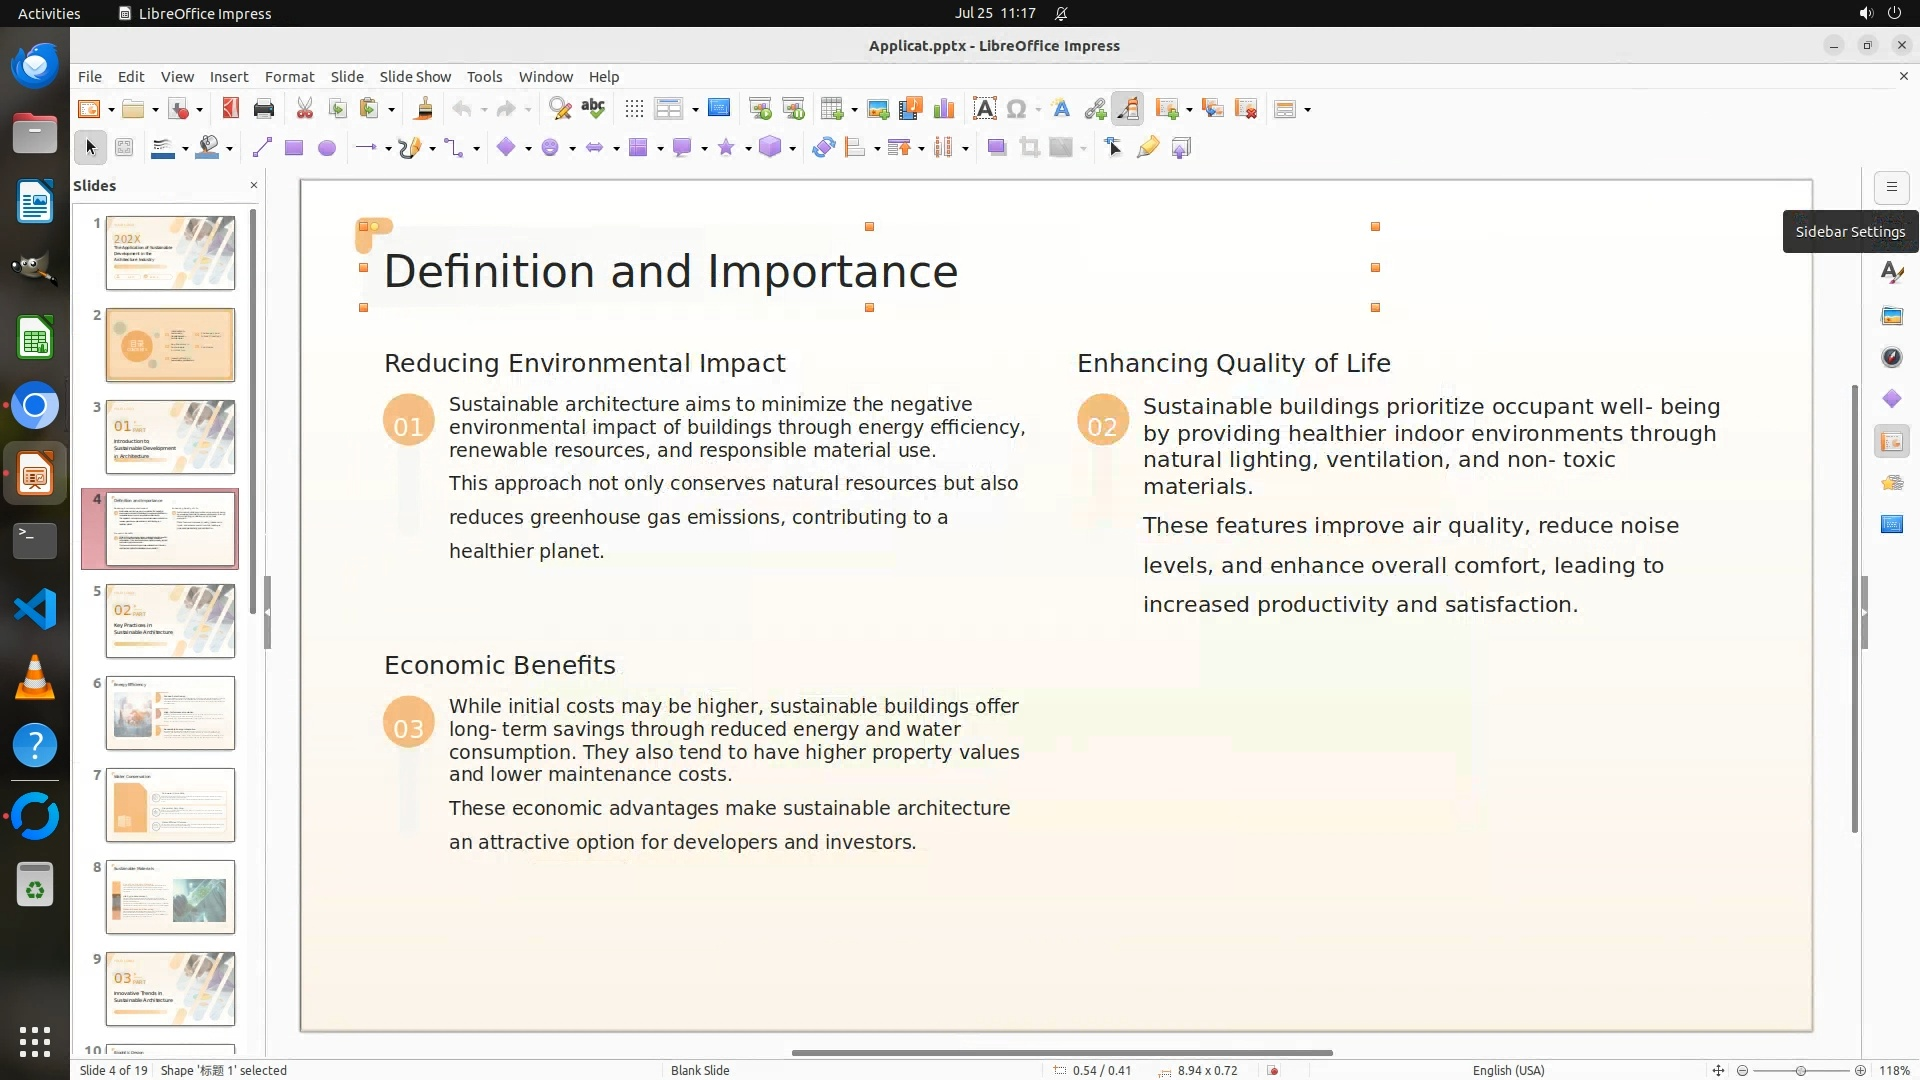Image resolution: width=1920 pixels, height=1080 pixels.
Task: Toggle the Shadow button in toolbar
Action: [x=996, y=148]
